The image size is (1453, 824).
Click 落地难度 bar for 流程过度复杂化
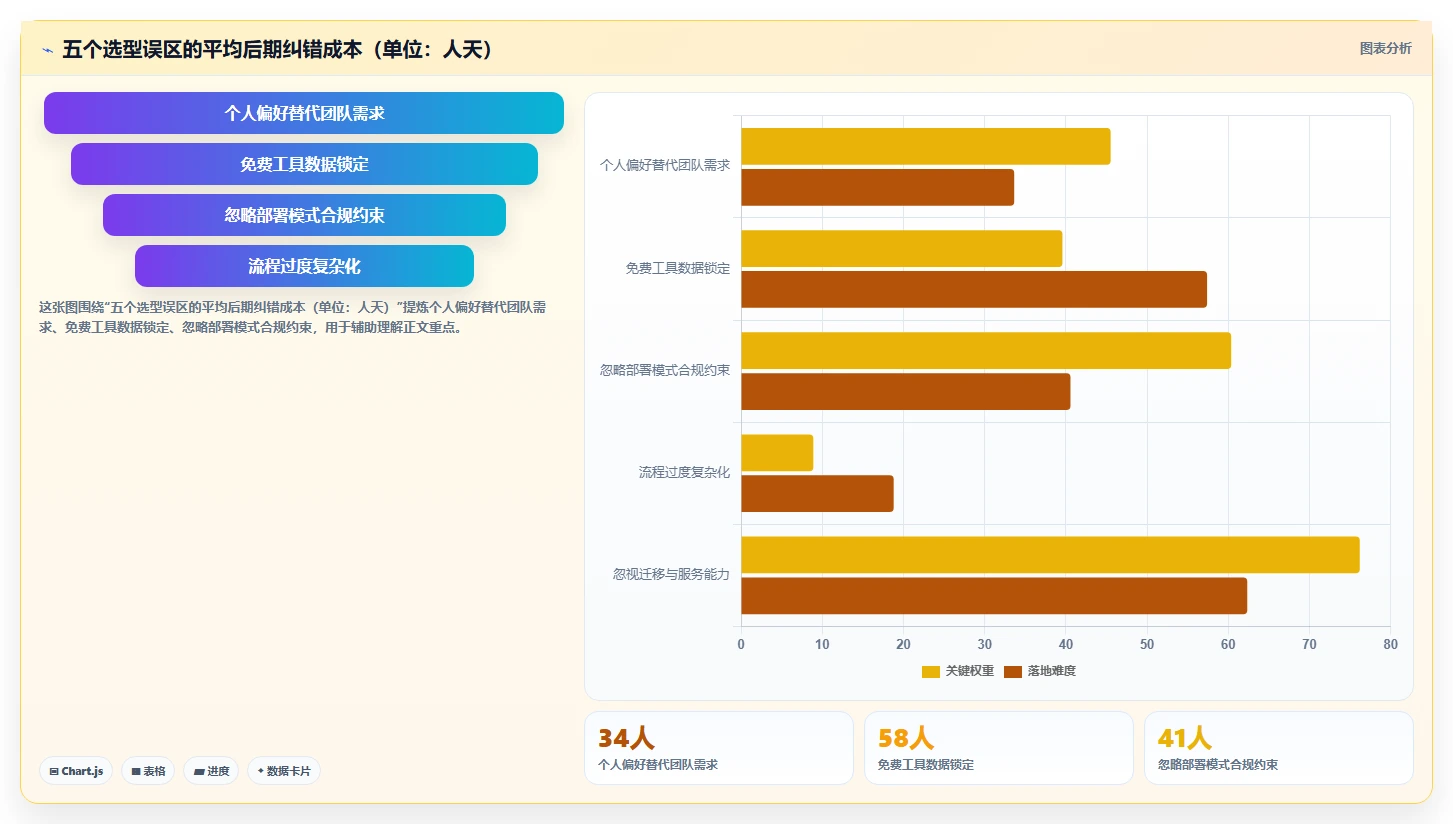click(x=817, y=493)
